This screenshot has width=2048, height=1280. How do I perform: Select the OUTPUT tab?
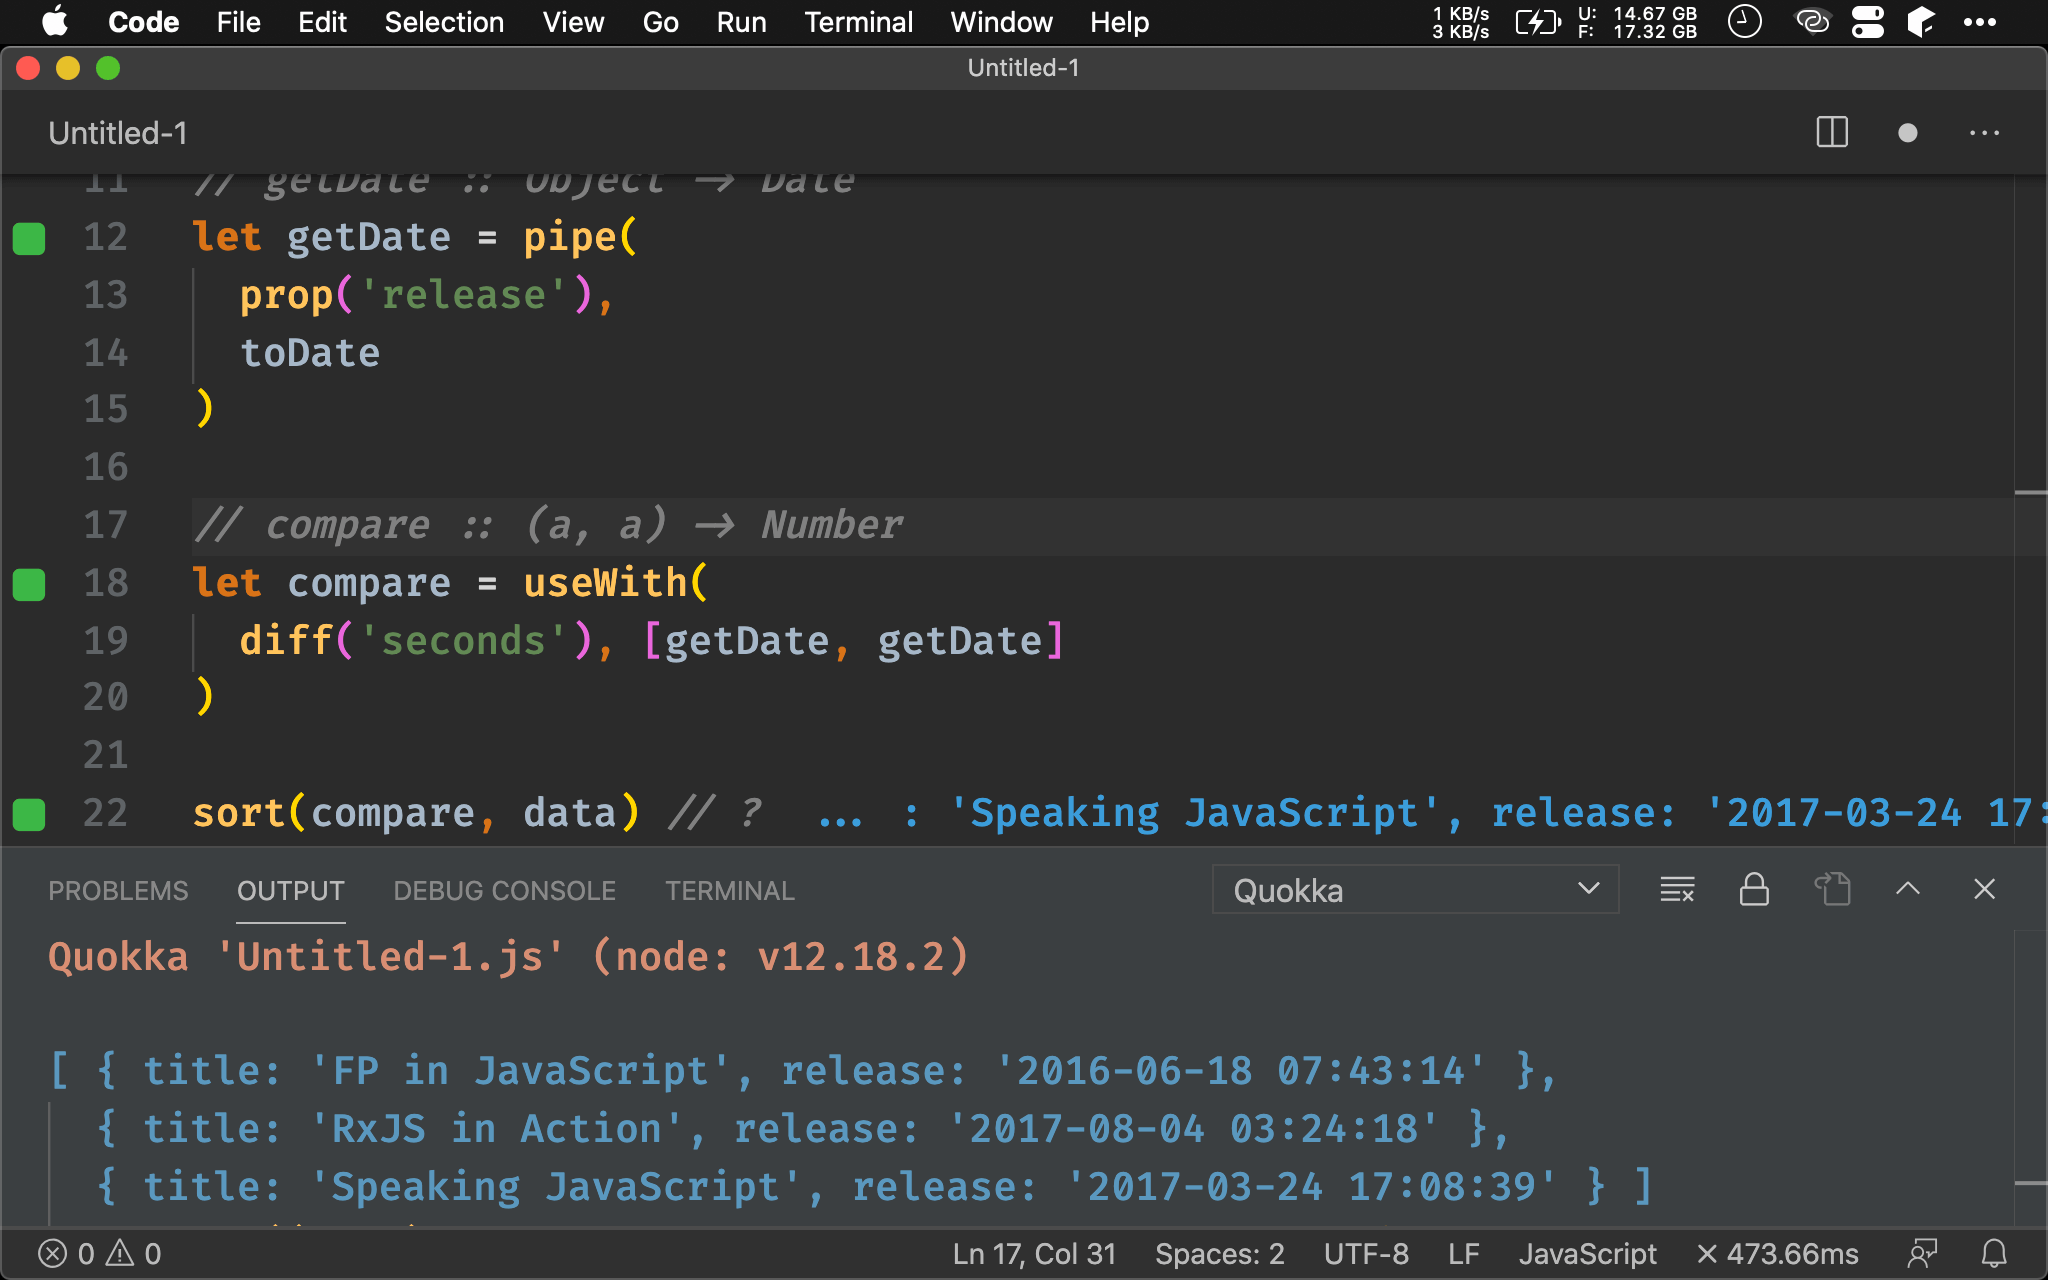click(x=291, y=891)
